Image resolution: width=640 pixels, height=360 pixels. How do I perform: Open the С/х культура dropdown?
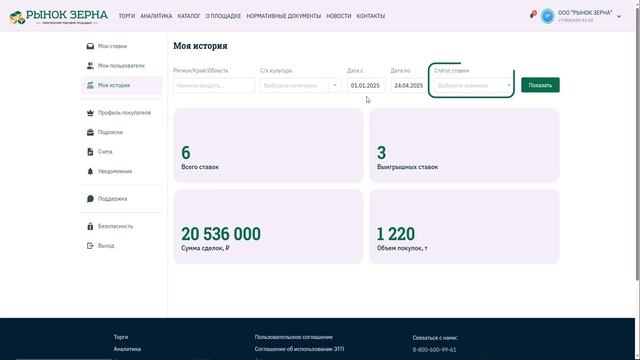[301, 85]
